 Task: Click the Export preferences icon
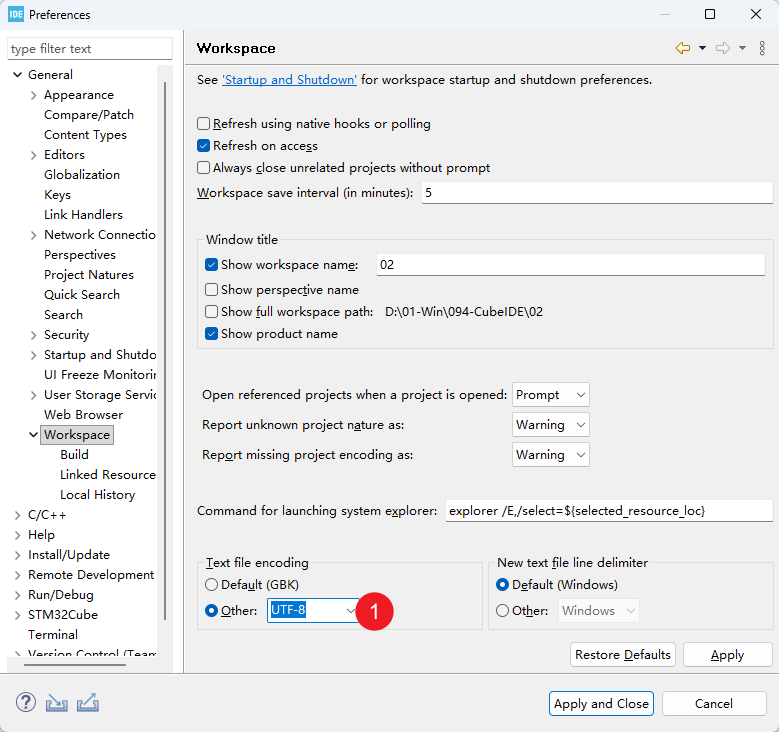(87, 703)
